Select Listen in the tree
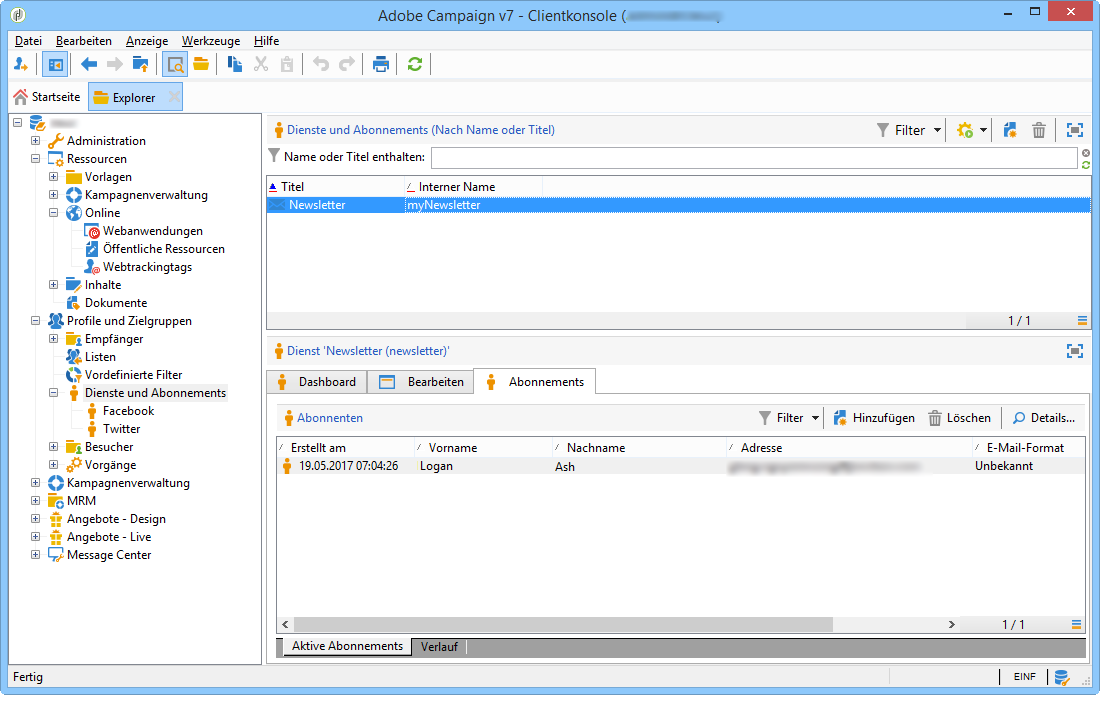This screenshot has height=707, width=1100. (100, 357)
